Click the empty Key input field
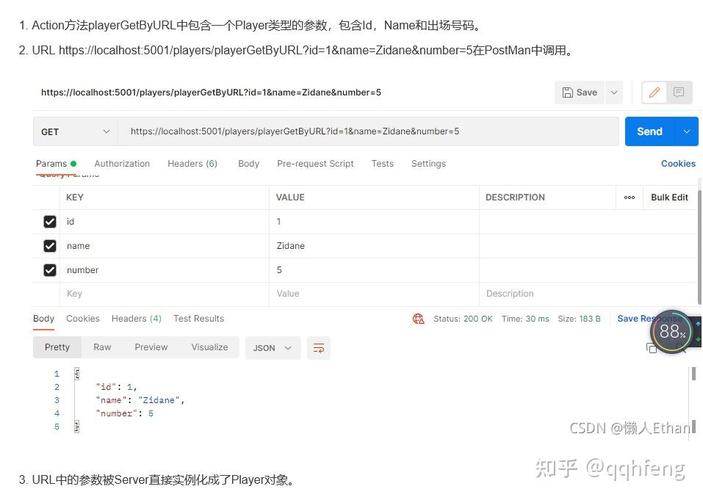Viewport: 703px width, 500px height. point(164,294)
